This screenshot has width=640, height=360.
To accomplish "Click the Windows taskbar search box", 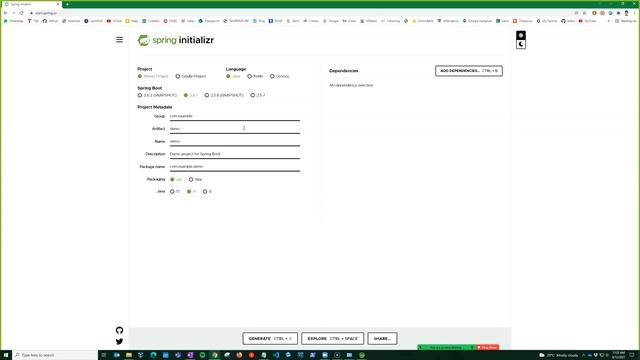I will [55, 355].
